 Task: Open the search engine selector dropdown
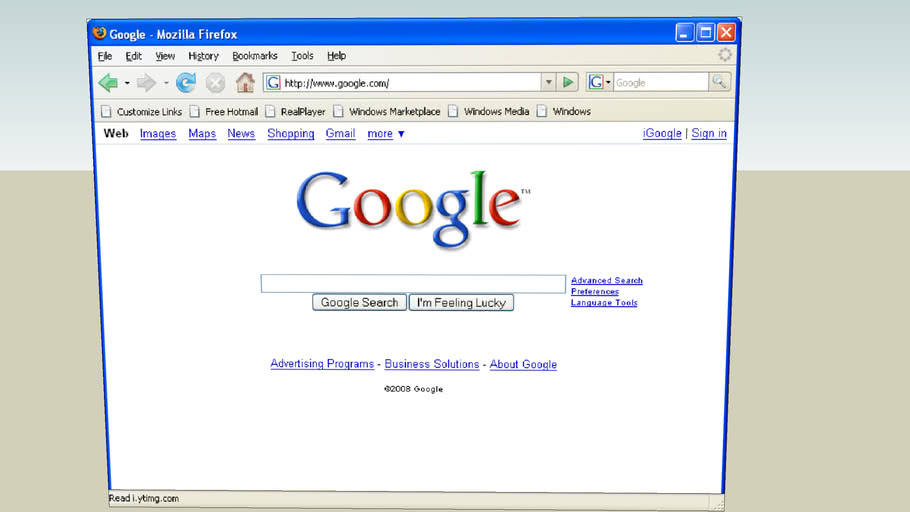(x=599, y=82)
